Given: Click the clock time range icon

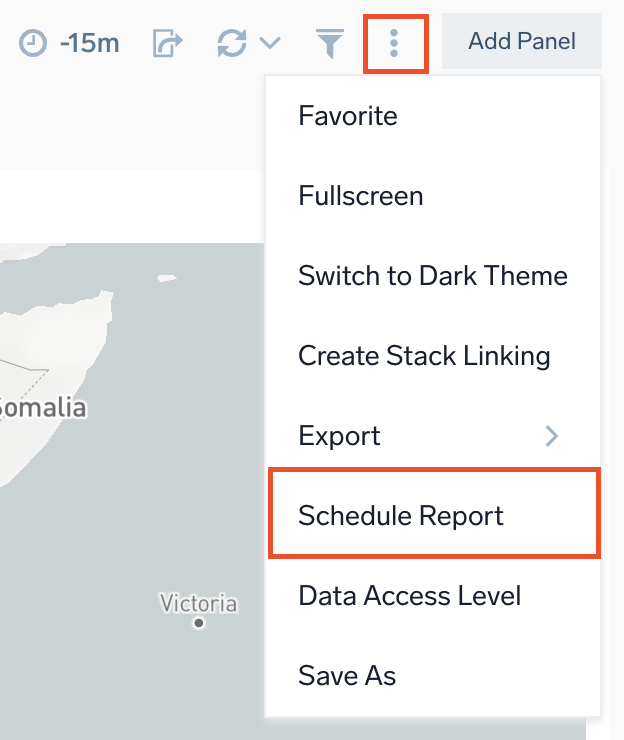Looking at the screenshot, I should (33, 43).
